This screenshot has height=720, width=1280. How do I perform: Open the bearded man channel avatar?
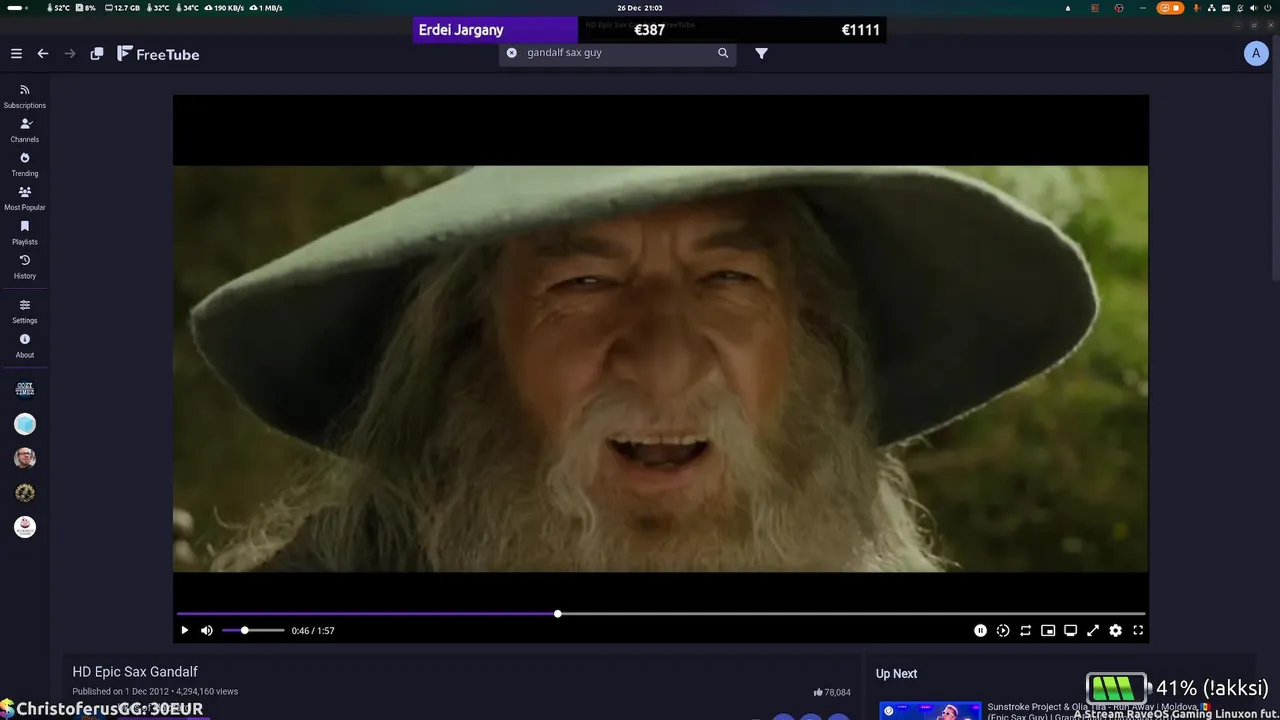pos(25,458)
